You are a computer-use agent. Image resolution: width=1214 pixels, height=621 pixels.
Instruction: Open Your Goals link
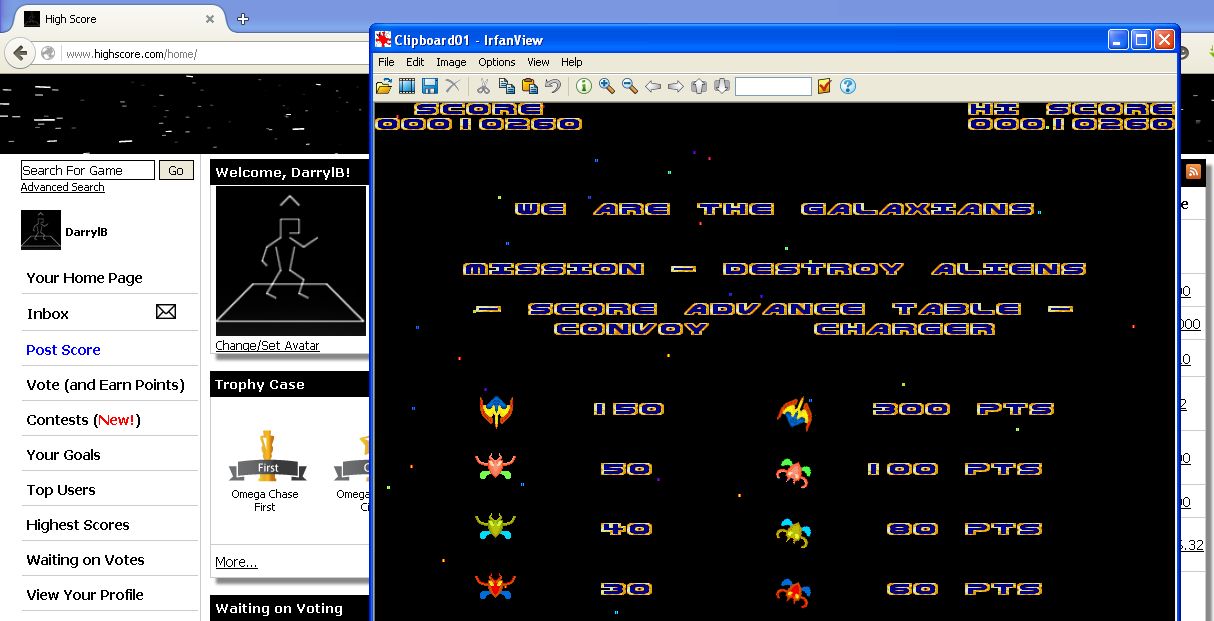pos(63,454)
